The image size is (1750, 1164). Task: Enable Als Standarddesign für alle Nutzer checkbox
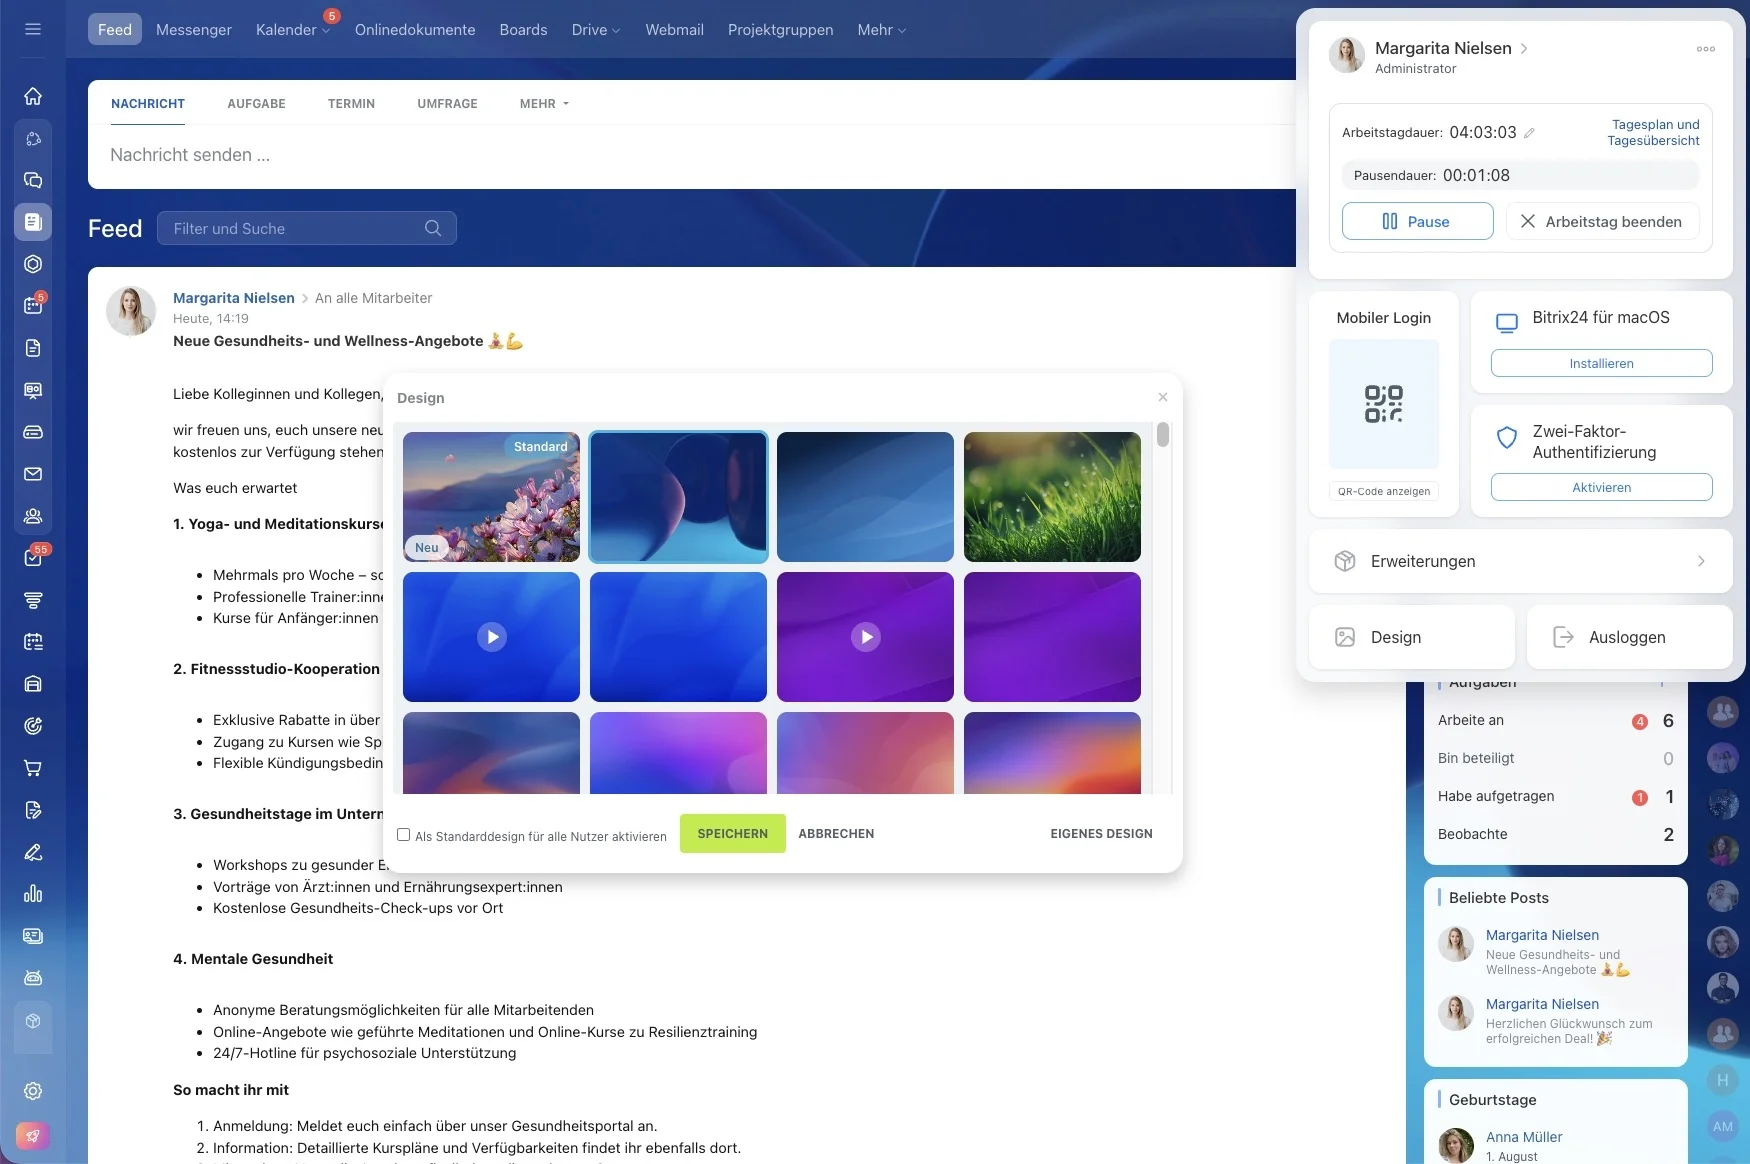(x=404, y=834)
